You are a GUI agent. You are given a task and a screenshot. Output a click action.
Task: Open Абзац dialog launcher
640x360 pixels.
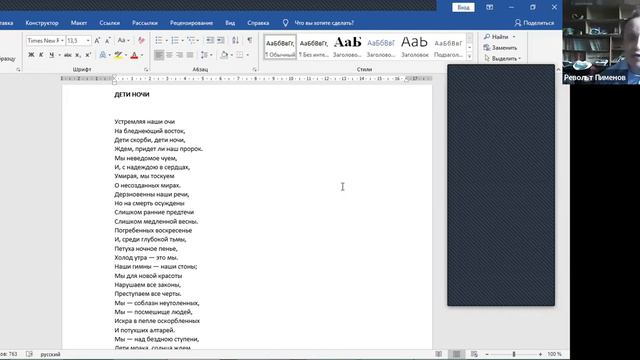click(255, 70)
